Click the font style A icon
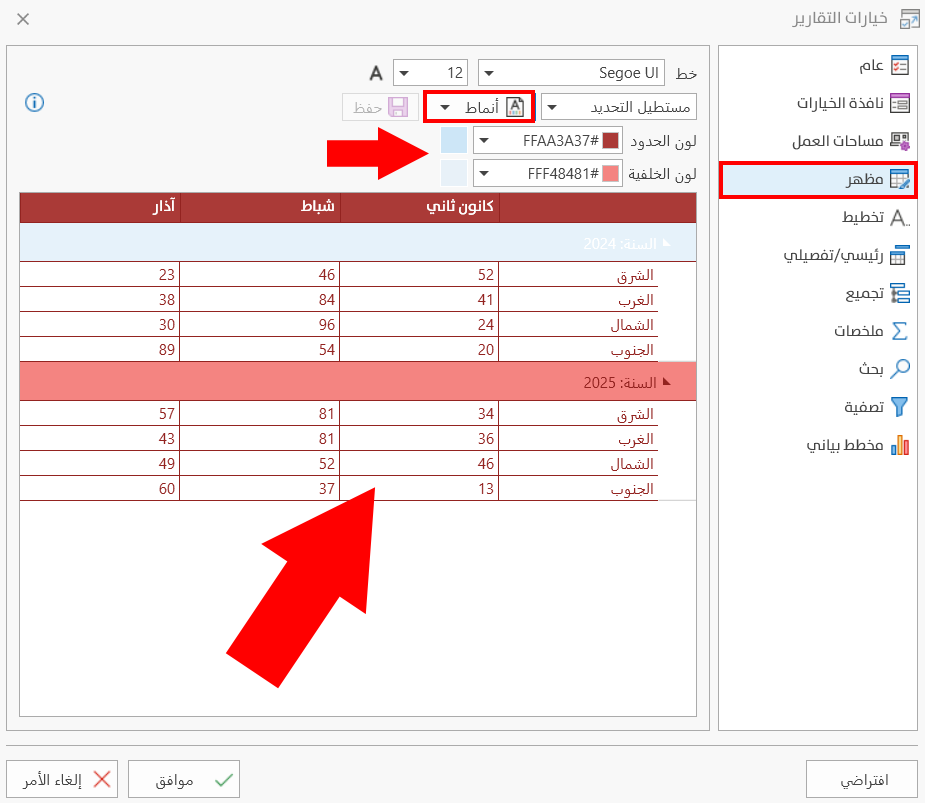The width and height of the screenshot is (925, 803). [x=376, y=73]
